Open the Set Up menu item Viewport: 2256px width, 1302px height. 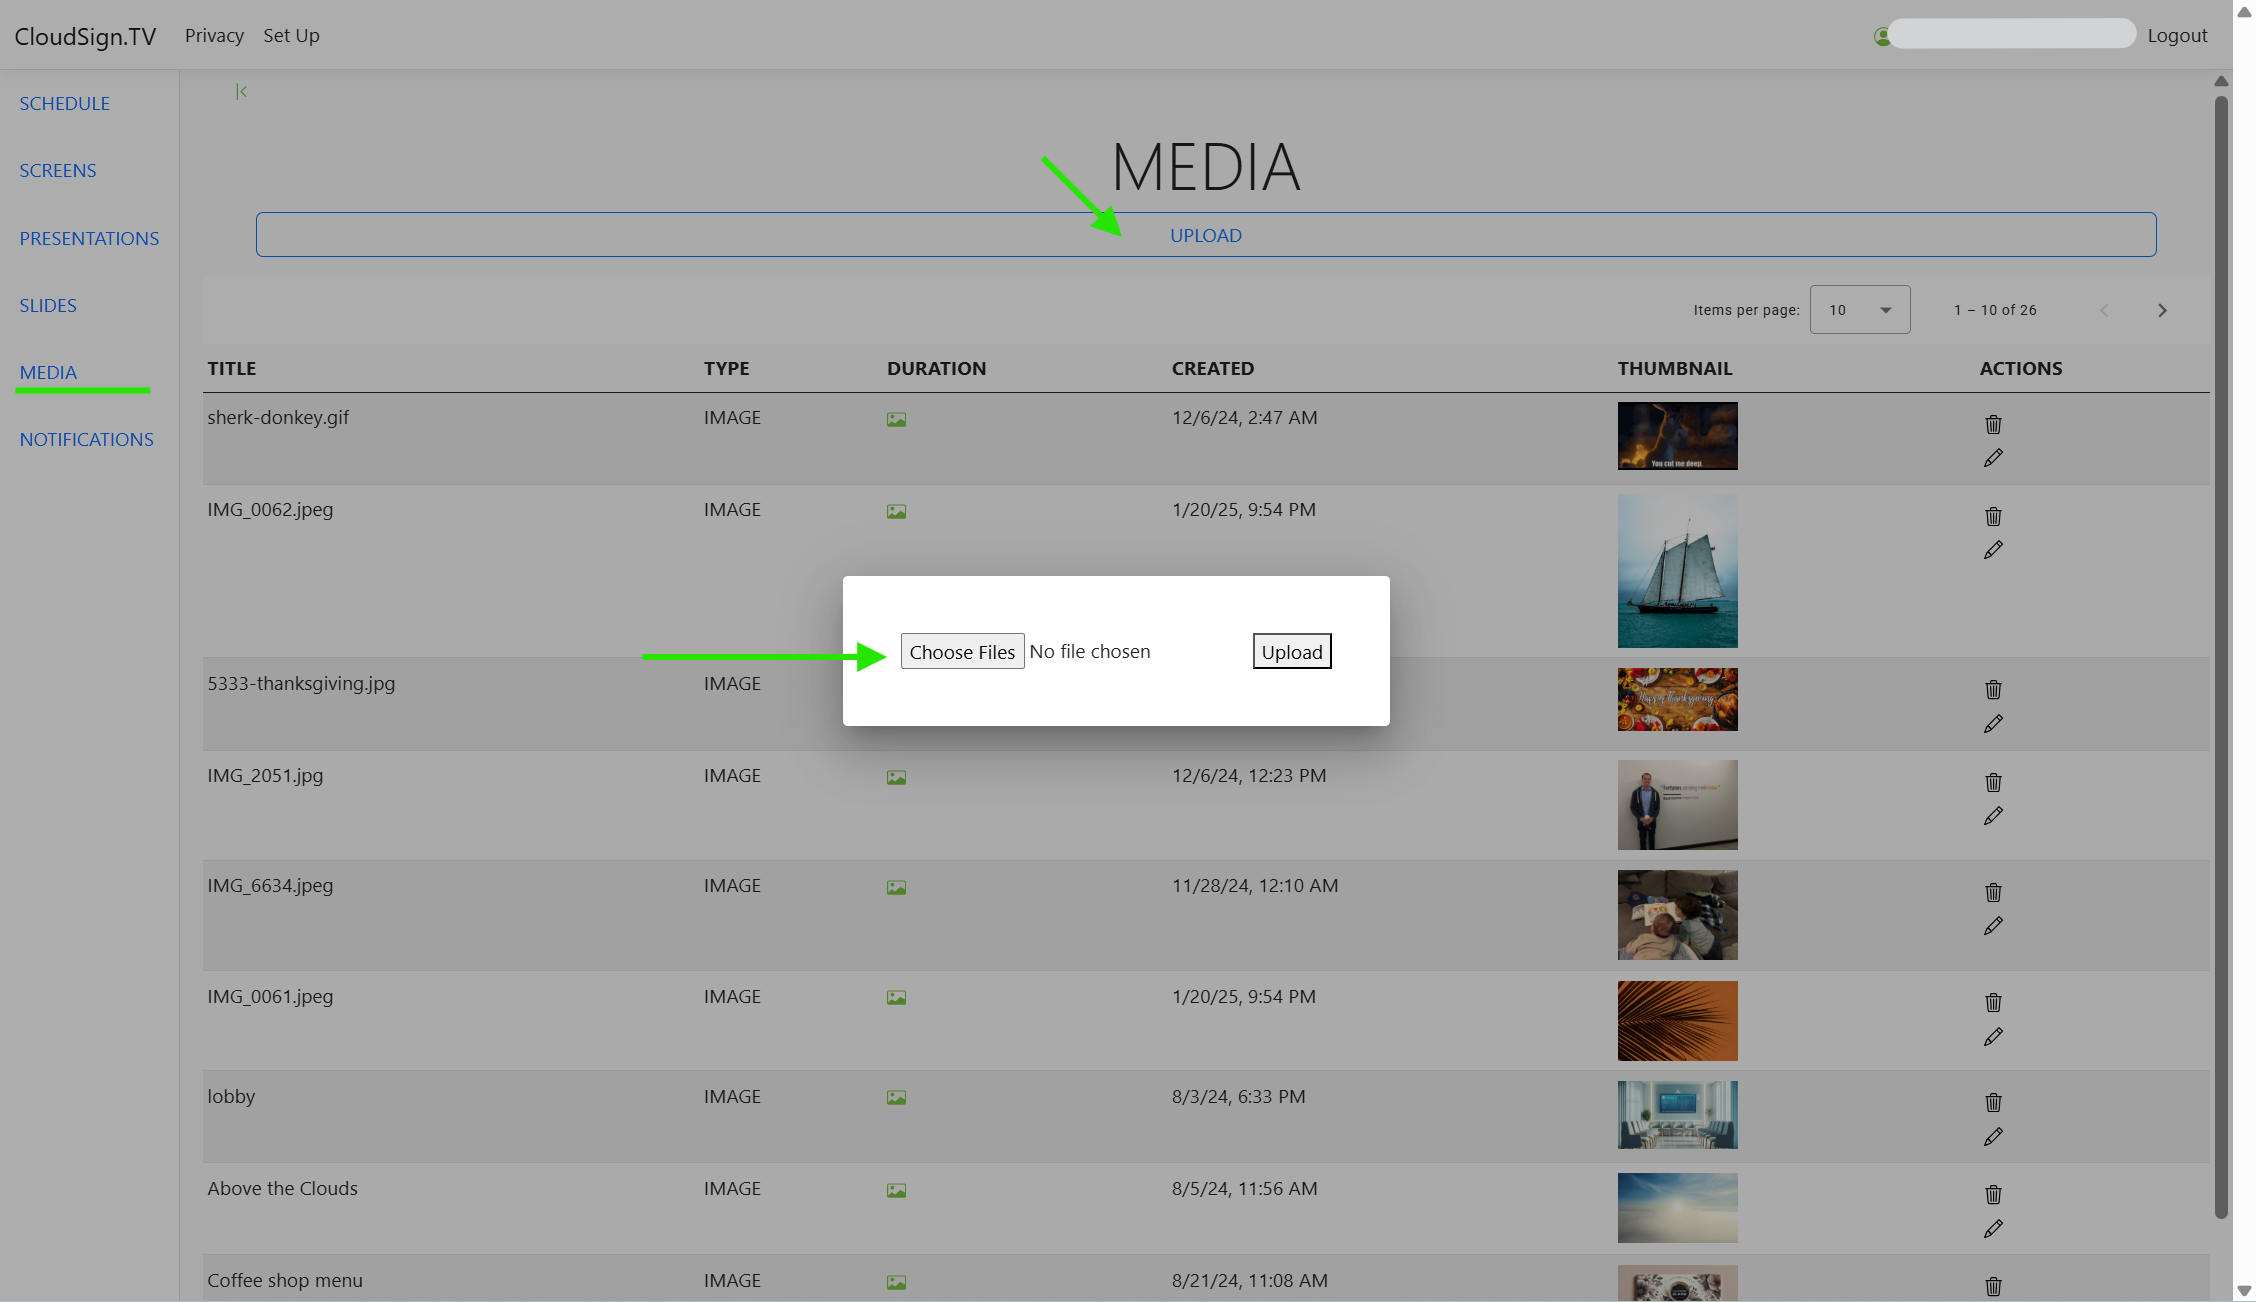point(291,36)
